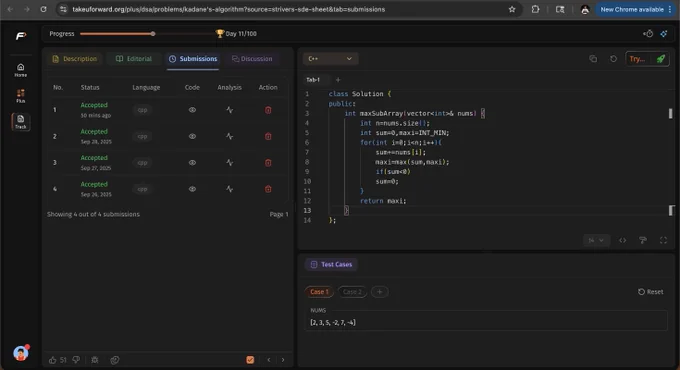
Task: Open analysis for submission 2
Action: click(x=229, y=137)
